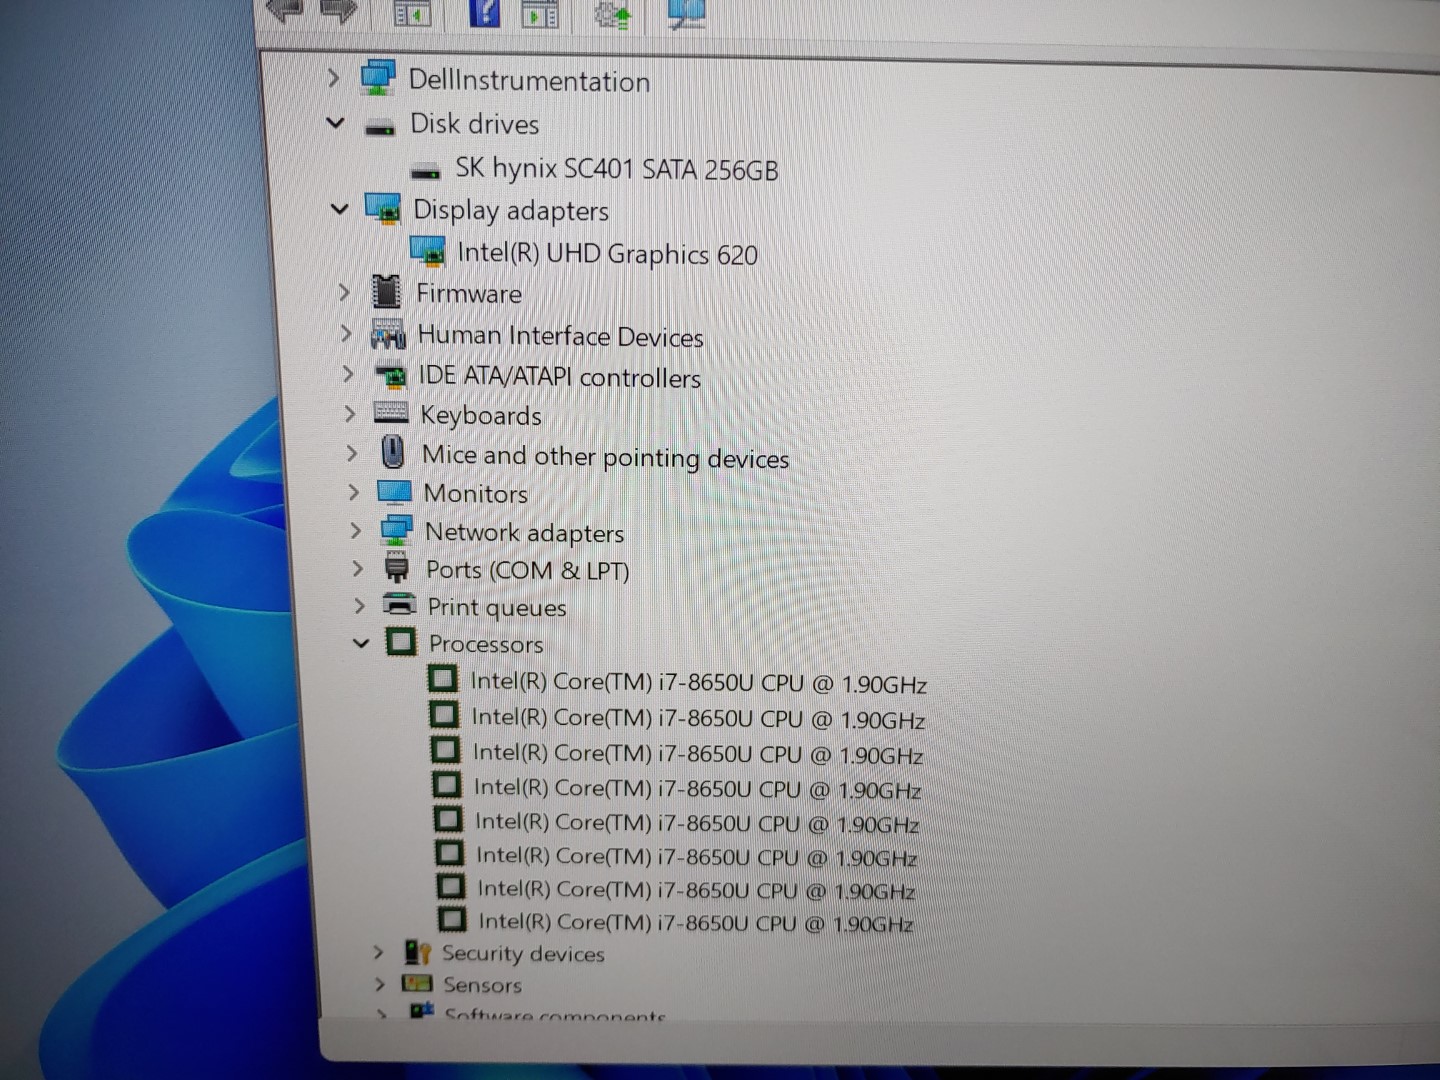Click the Processors category chip icon
The width and height of the screenshot is (1440, 1080).
tap(401, 641)
